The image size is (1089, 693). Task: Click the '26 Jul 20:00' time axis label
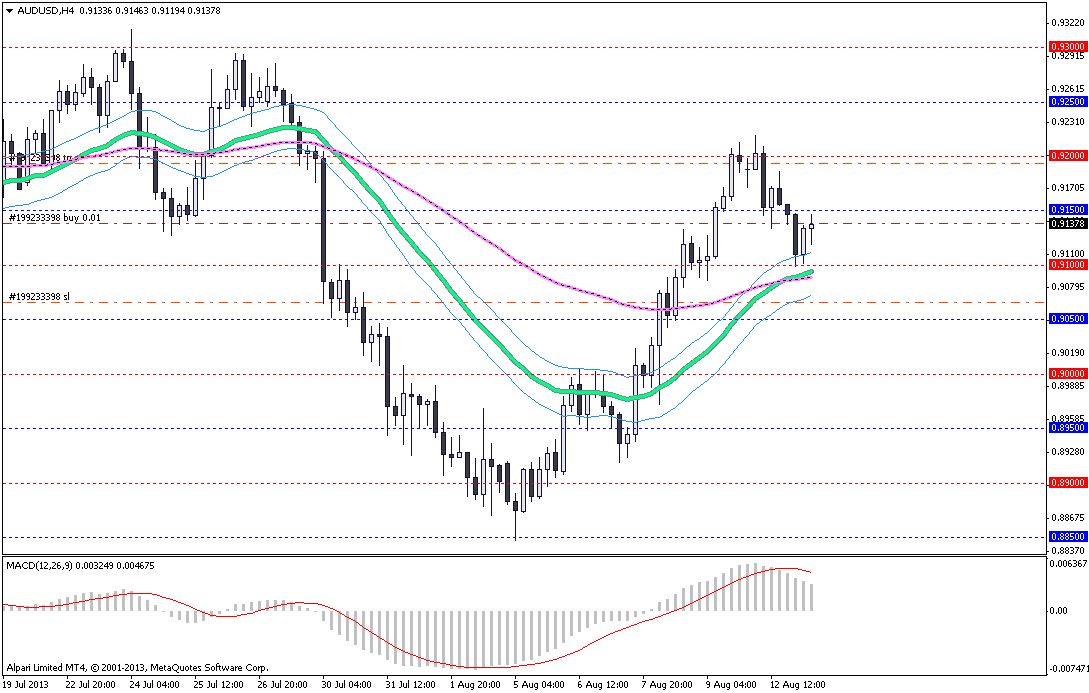[x=282, y=685]
